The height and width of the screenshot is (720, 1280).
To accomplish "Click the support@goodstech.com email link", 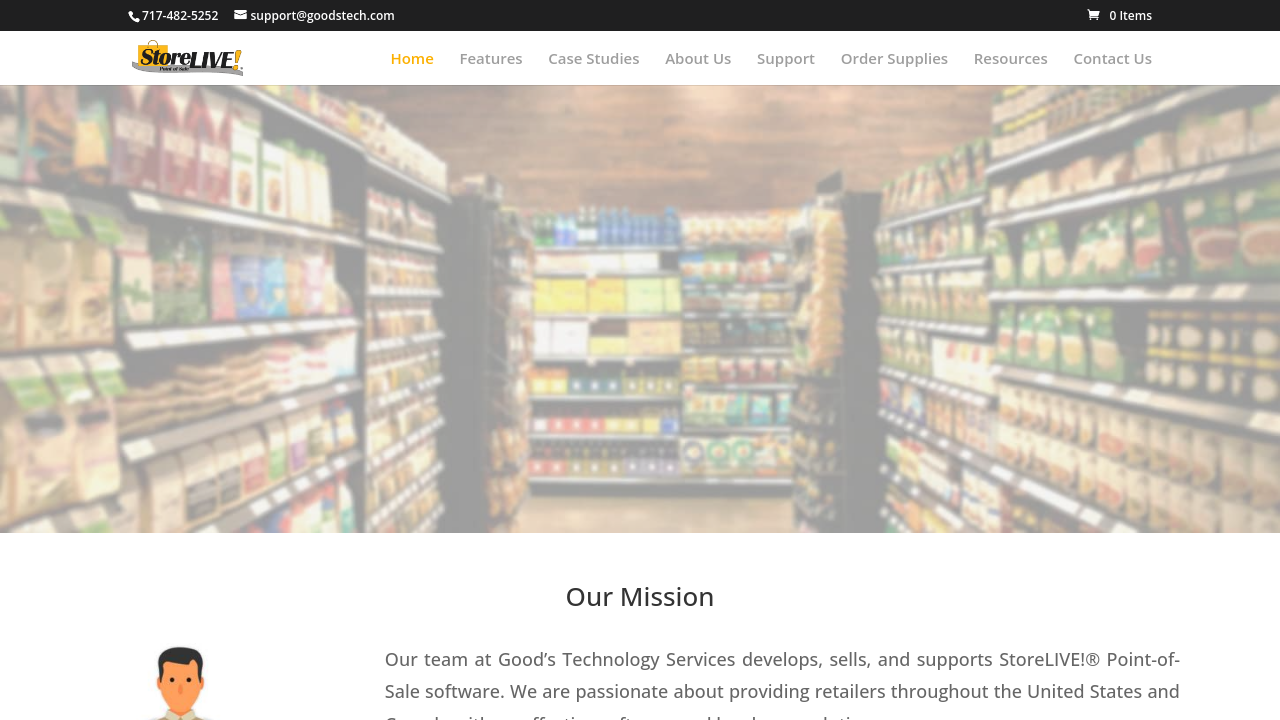I will click(322, 15).
